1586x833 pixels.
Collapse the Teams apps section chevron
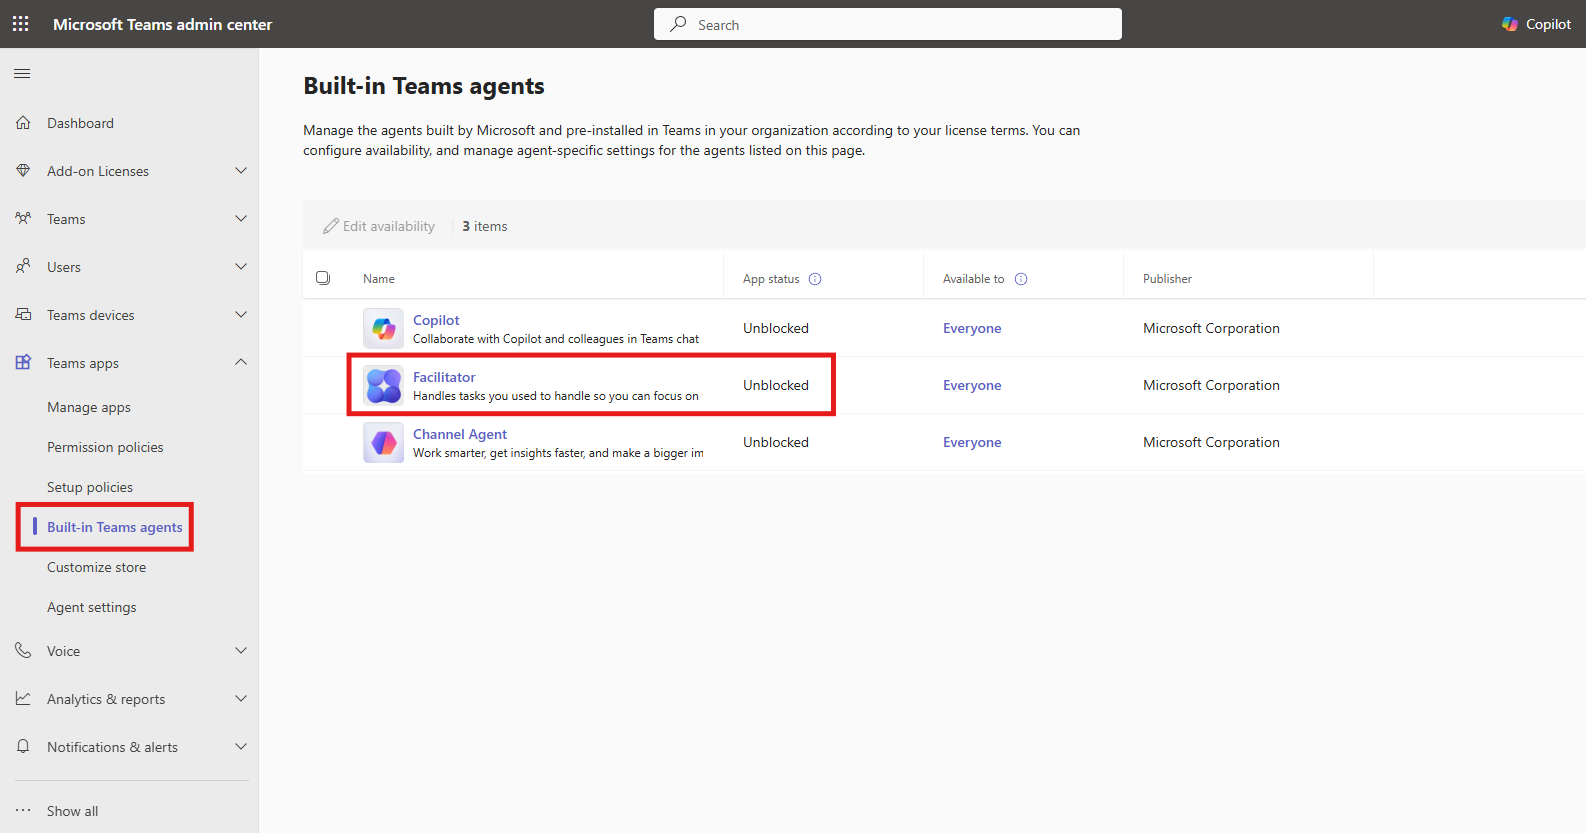(241, 362)
